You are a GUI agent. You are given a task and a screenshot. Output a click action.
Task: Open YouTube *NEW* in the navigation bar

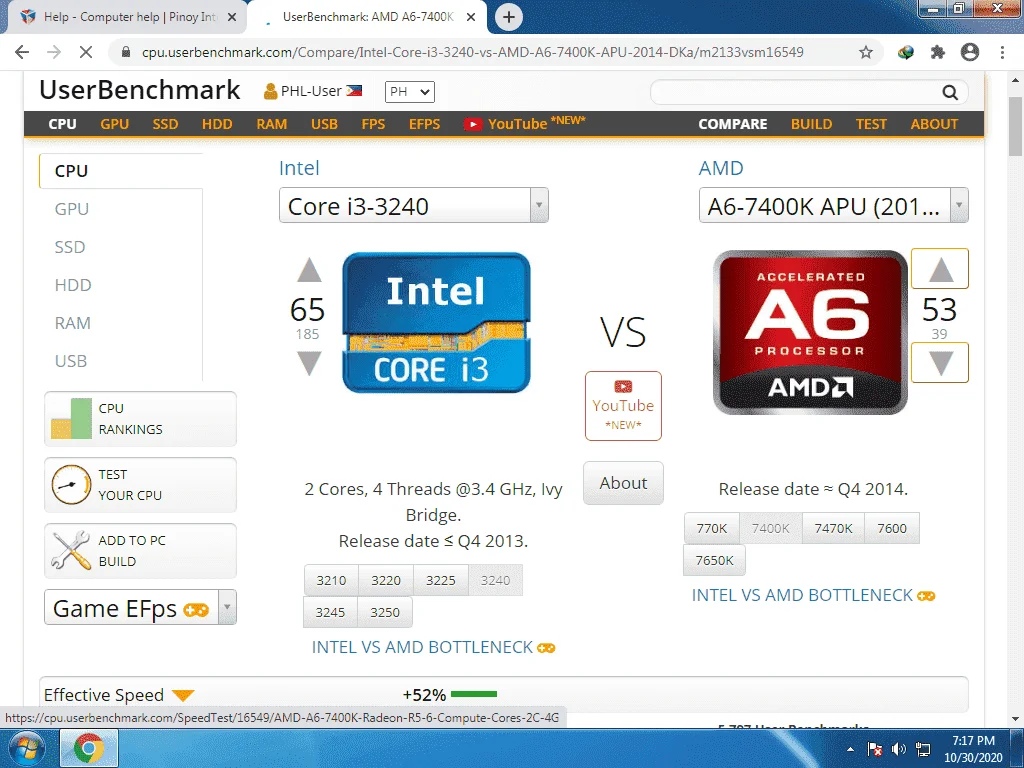pyautogui.click(x=524, y=123)
